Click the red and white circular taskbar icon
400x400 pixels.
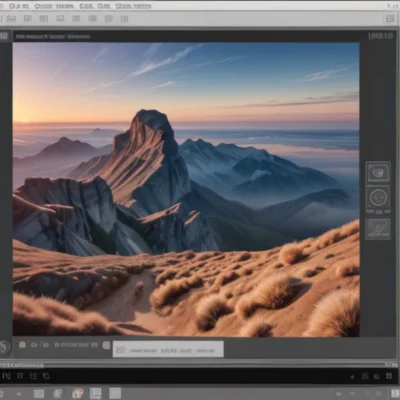coord(77,393)
